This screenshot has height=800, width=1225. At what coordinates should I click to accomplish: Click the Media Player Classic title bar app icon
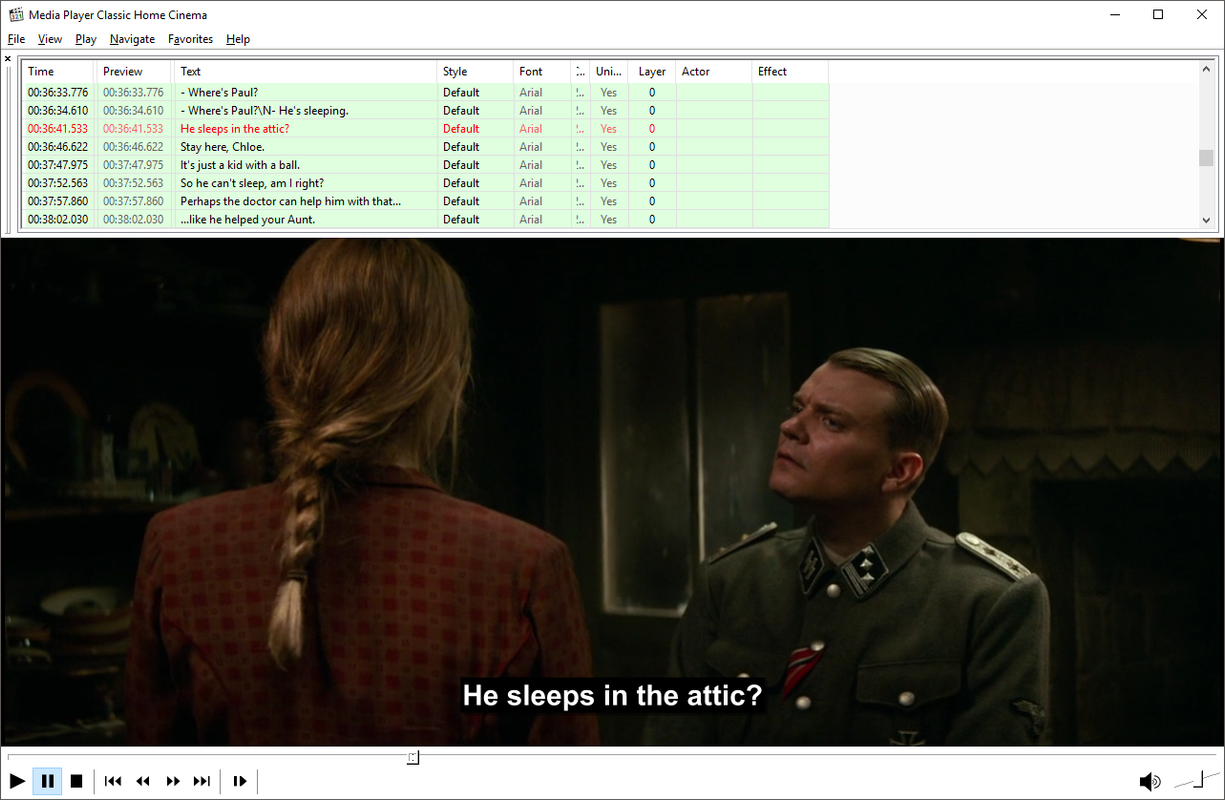coord(15,15)
